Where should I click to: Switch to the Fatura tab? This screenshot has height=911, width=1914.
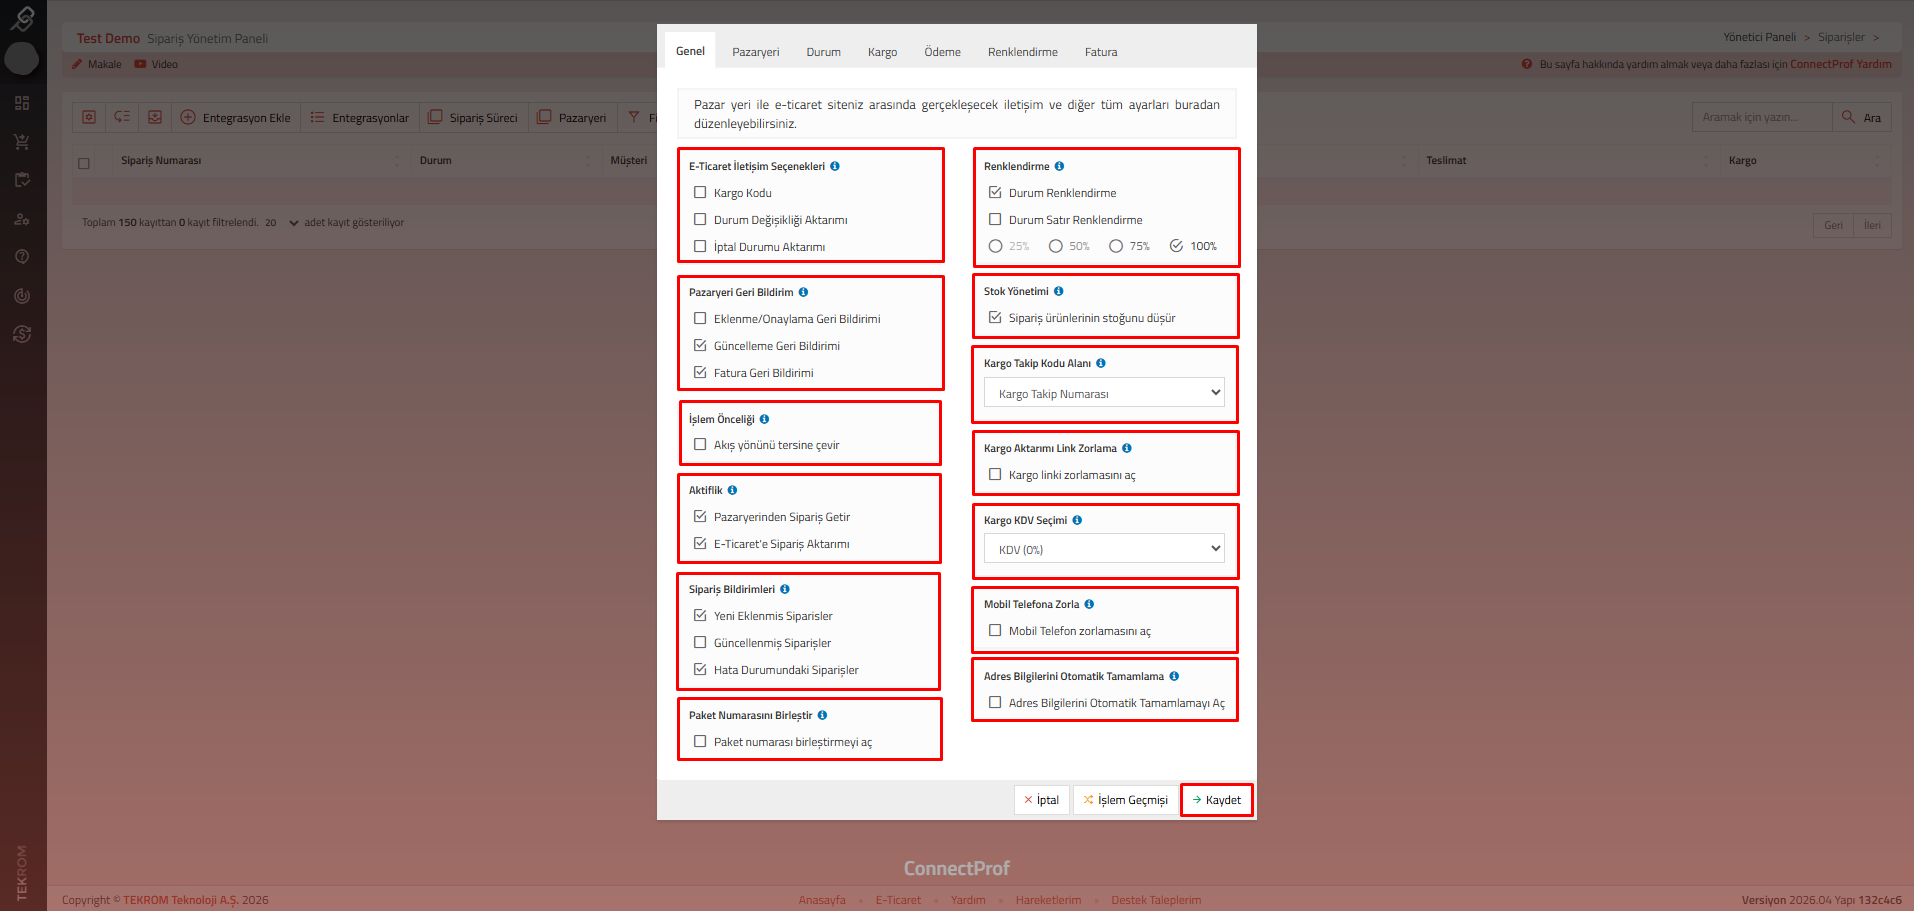point(1101,52)
